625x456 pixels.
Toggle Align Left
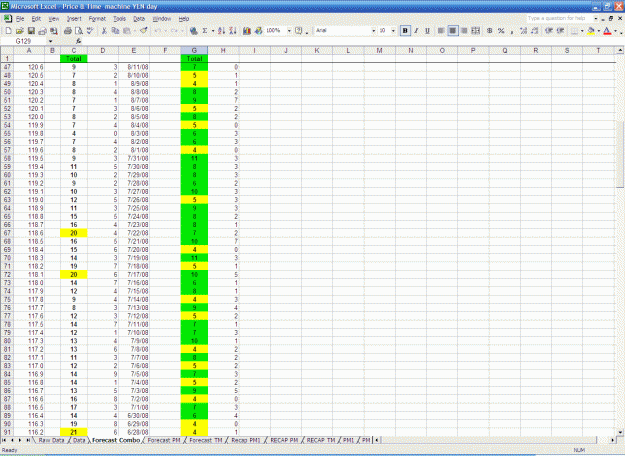[441, 31]
